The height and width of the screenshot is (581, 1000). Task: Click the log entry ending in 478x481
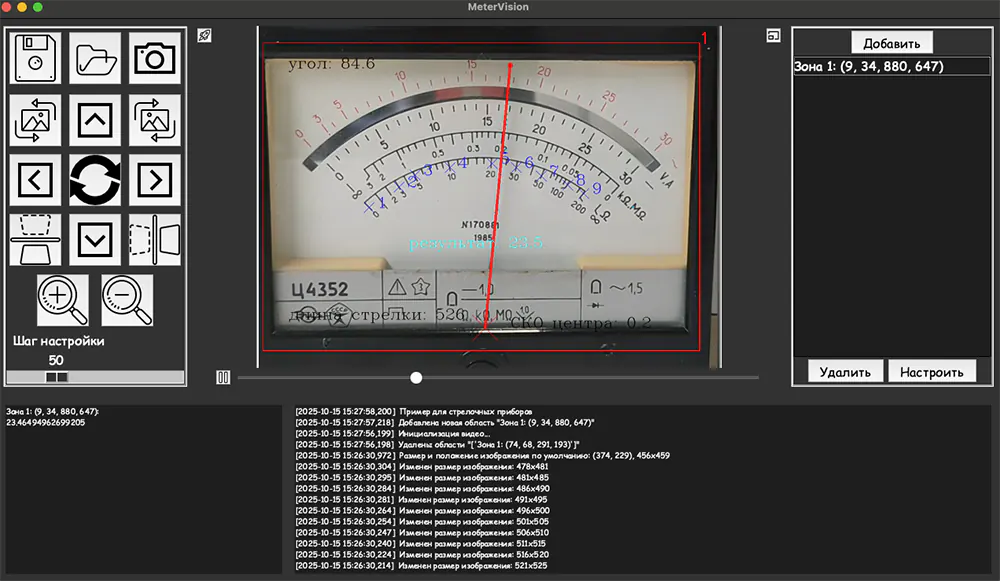422,466
